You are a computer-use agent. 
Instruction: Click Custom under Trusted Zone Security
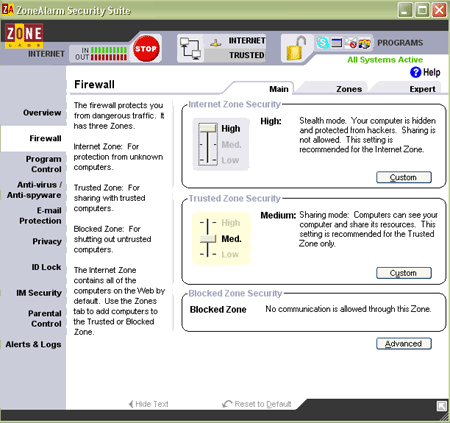click(404, 273)
